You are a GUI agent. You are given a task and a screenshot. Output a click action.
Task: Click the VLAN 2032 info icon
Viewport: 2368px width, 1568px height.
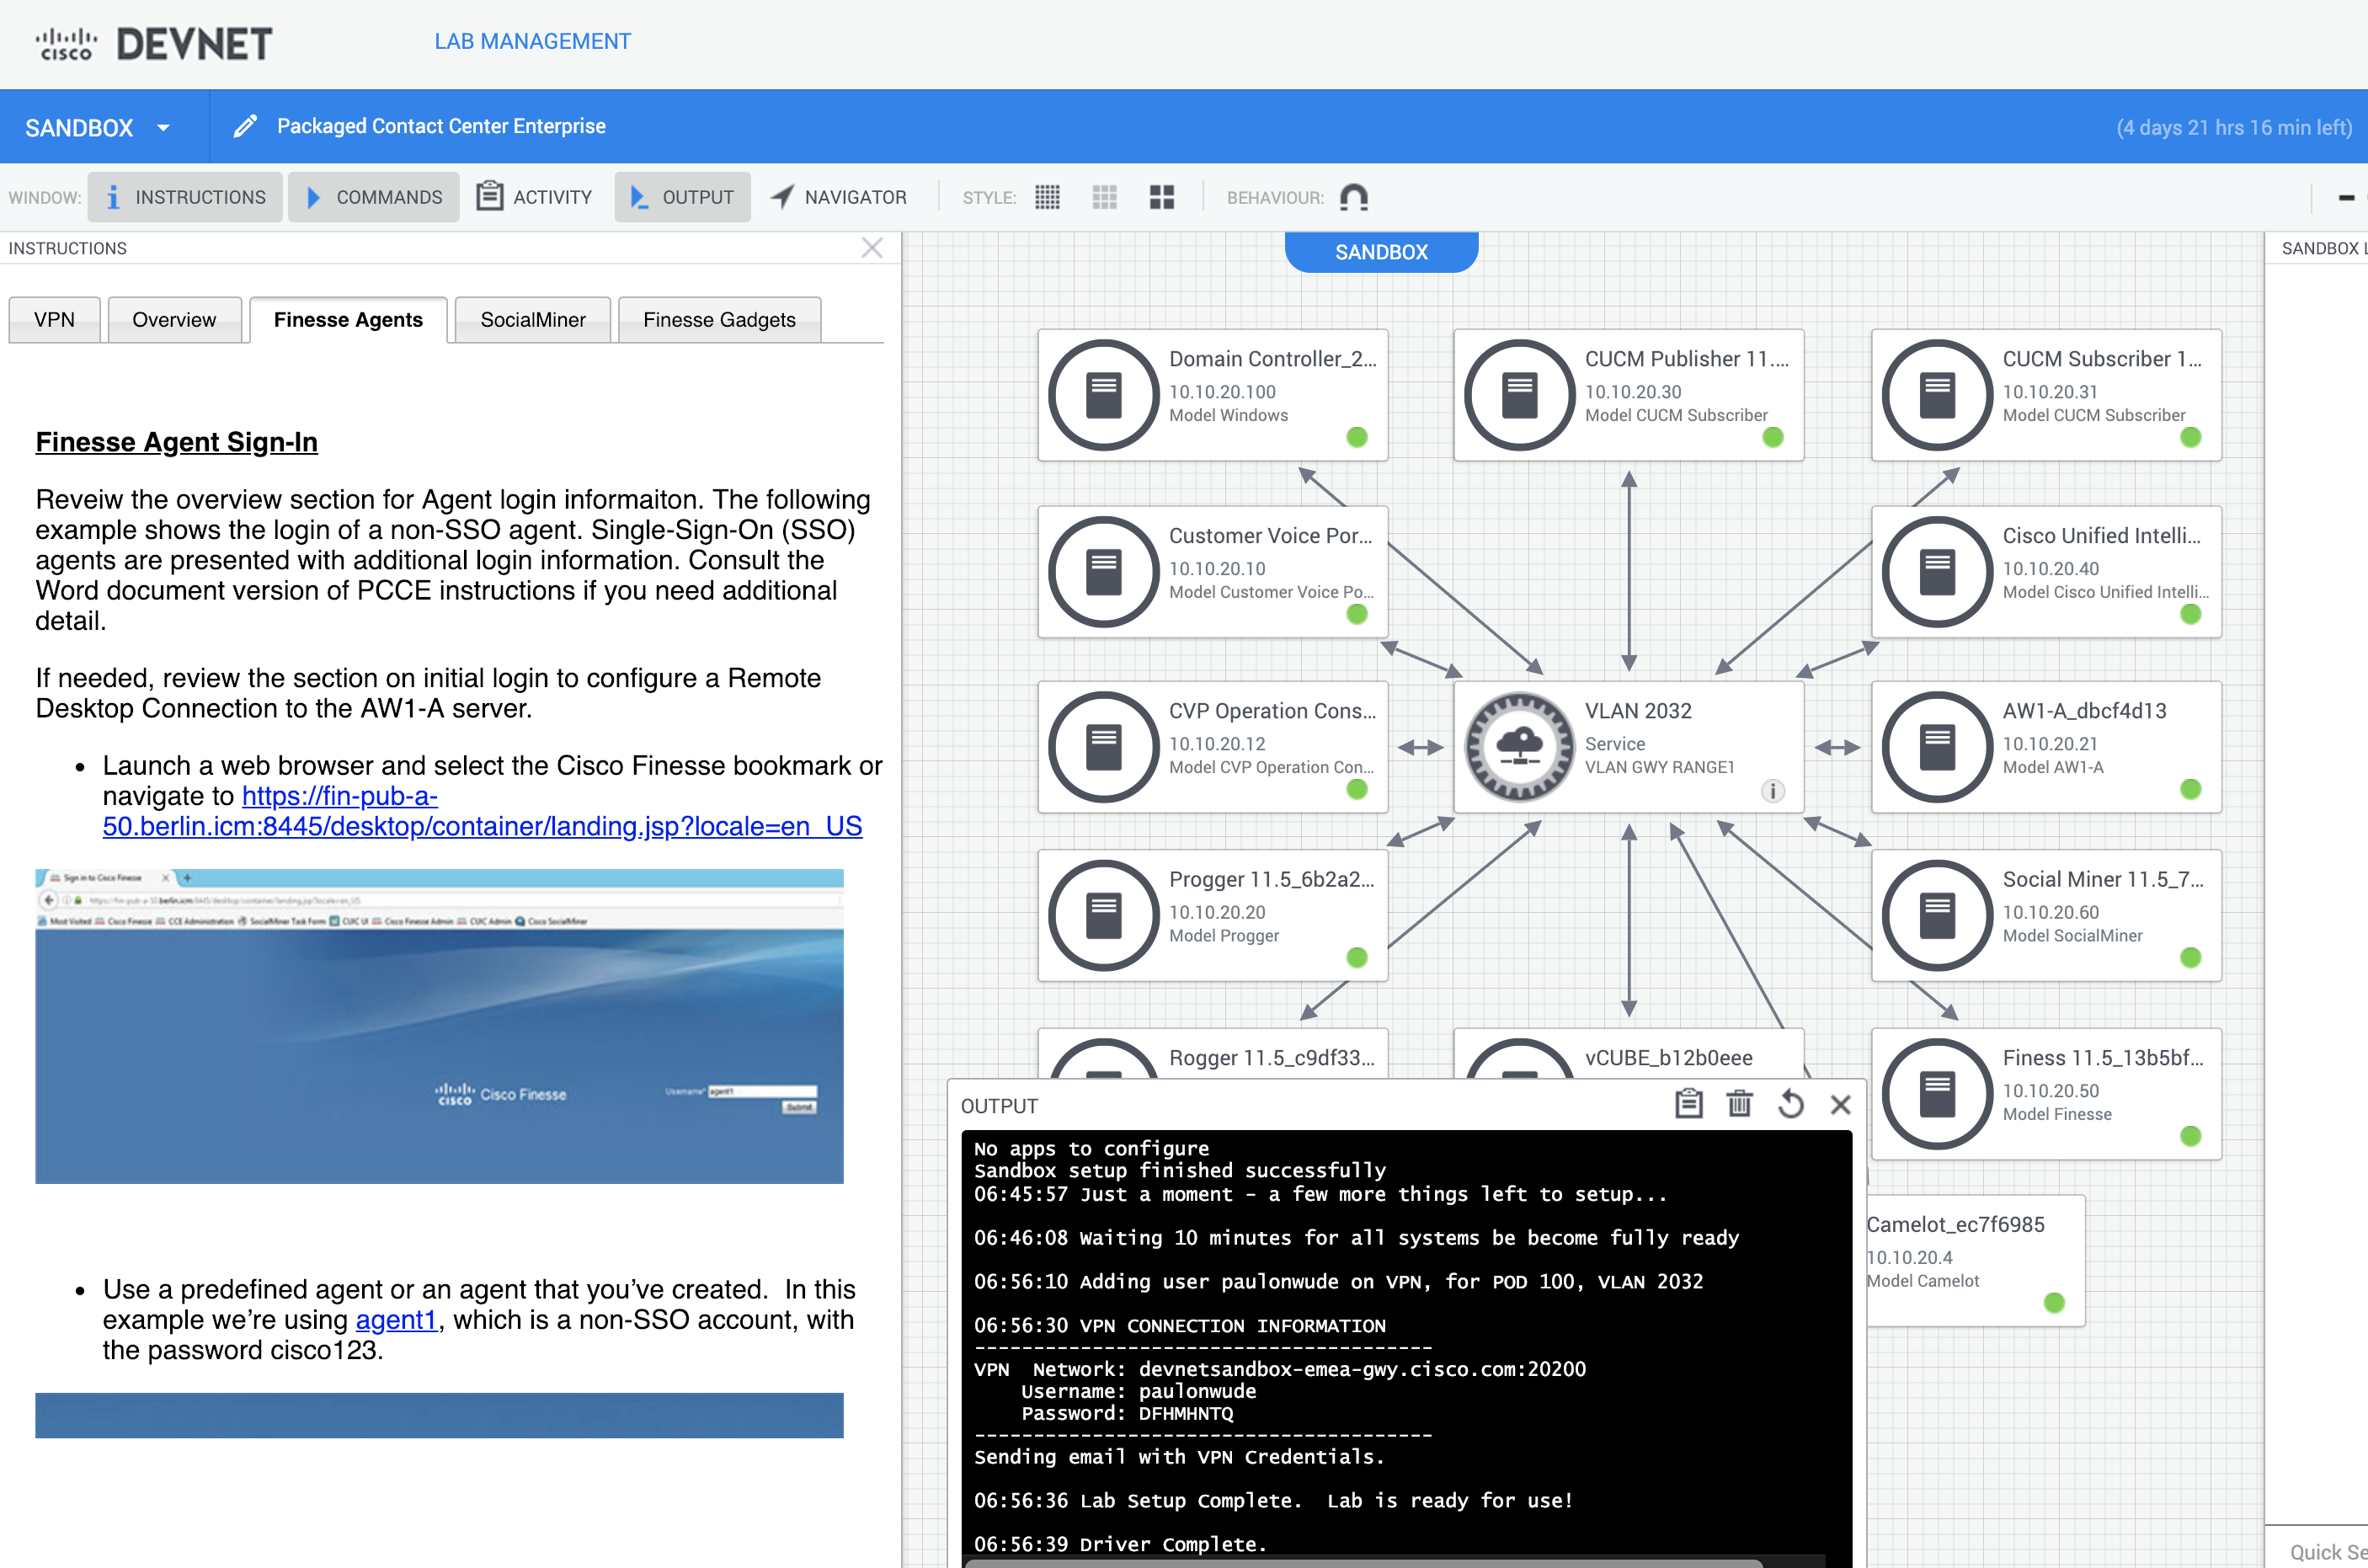tap(1772, 791)
